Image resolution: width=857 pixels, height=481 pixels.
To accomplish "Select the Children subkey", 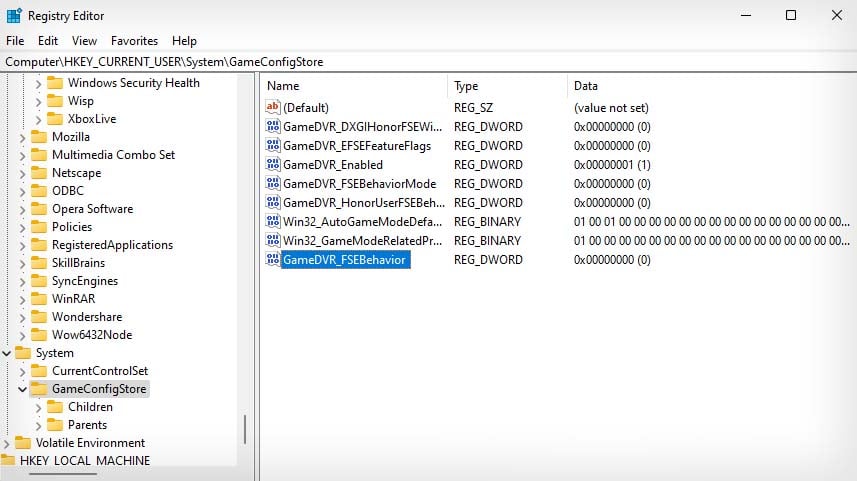I will pos(90,407).
